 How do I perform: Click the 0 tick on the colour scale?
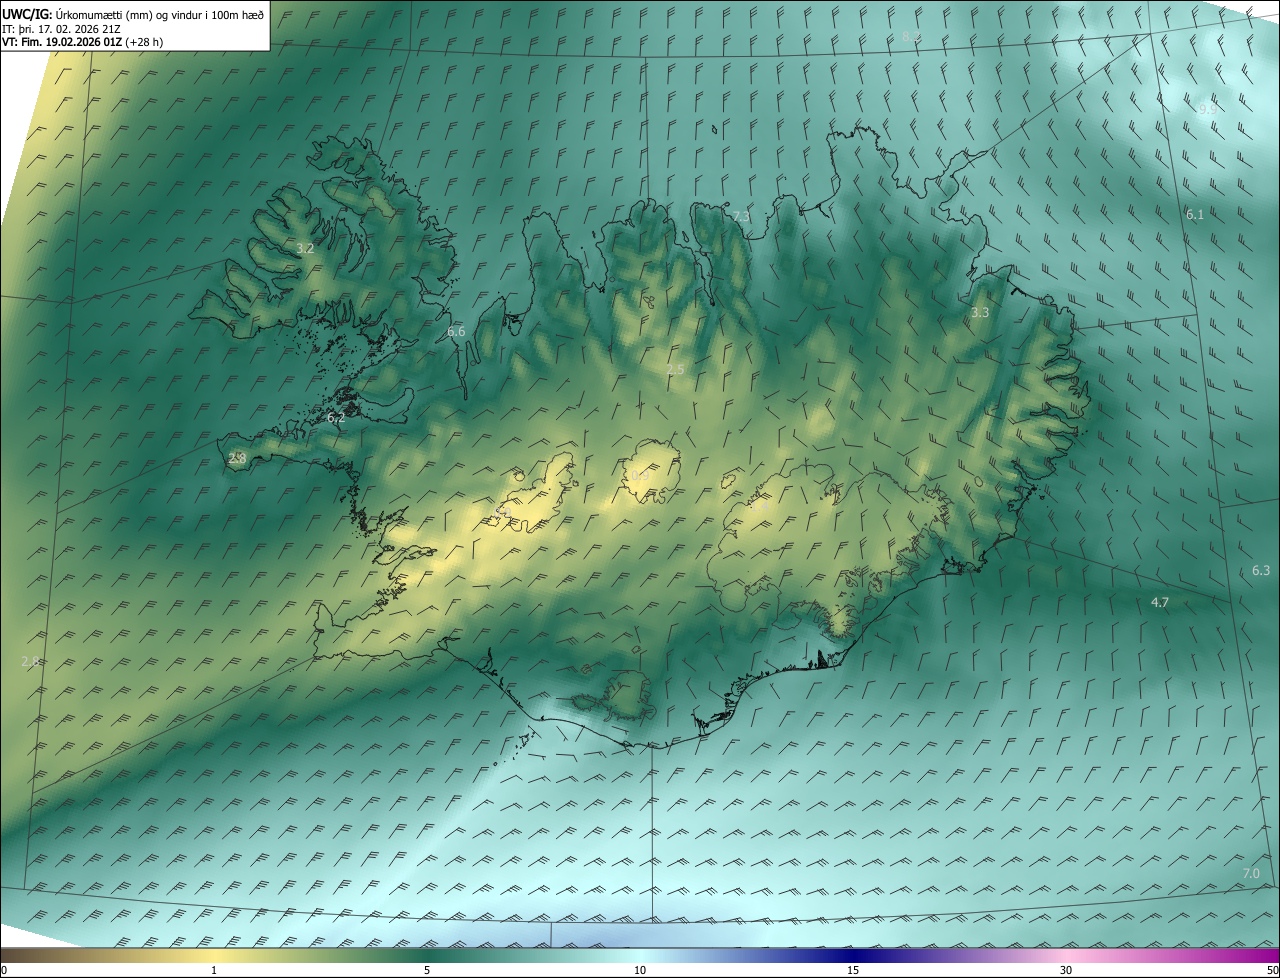4,970
